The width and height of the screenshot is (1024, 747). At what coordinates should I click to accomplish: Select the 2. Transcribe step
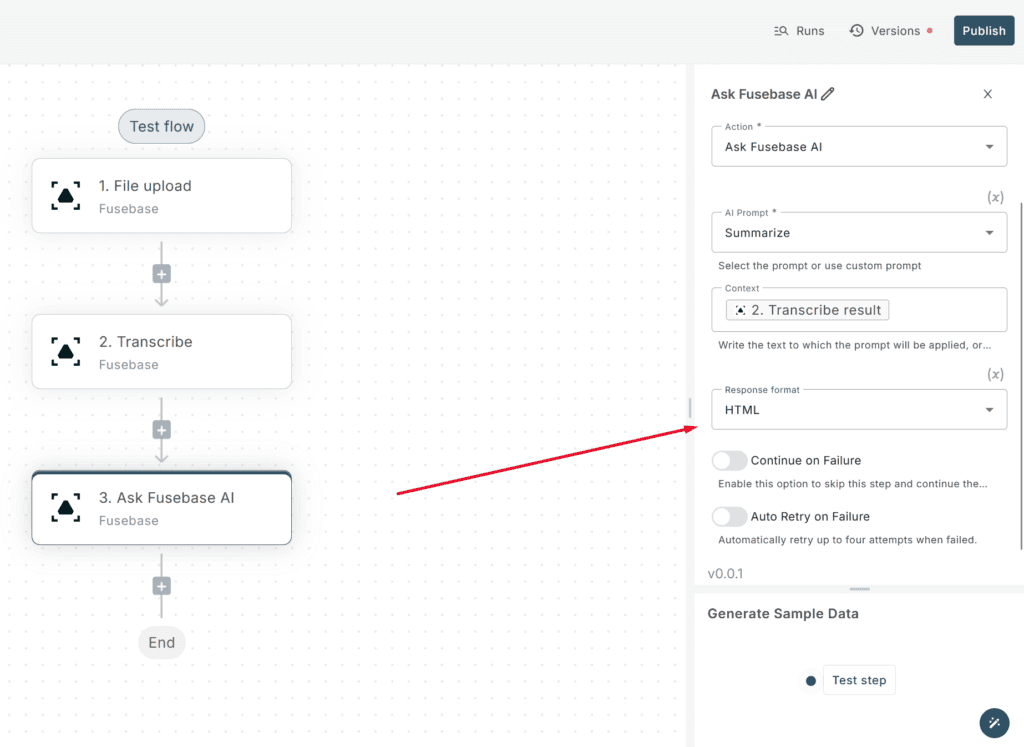(161, 352)
